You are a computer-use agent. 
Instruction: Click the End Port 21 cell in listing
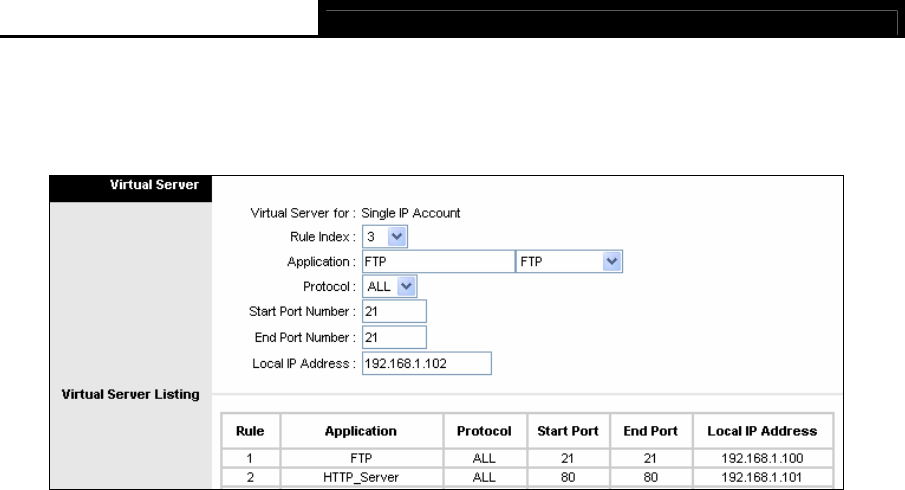[650, 458]
